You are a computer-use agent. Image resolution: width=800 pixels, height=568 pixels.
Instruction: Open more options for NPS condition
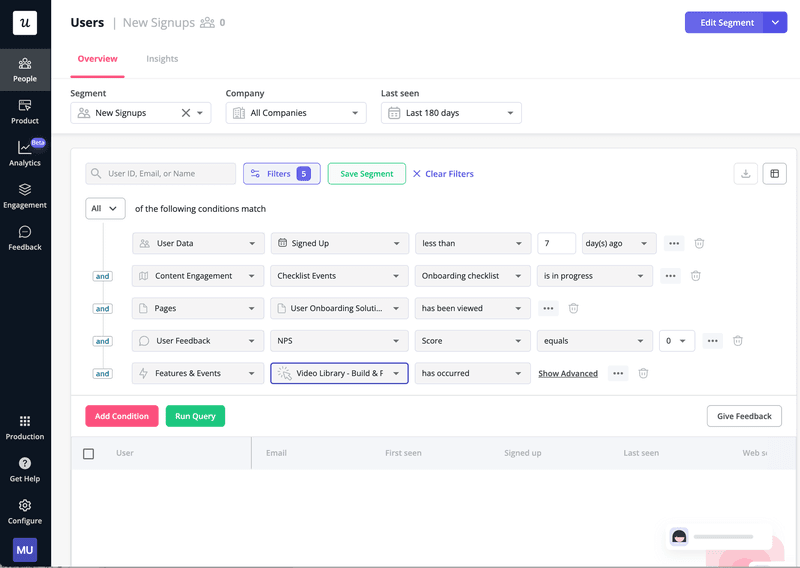point(713,341)
